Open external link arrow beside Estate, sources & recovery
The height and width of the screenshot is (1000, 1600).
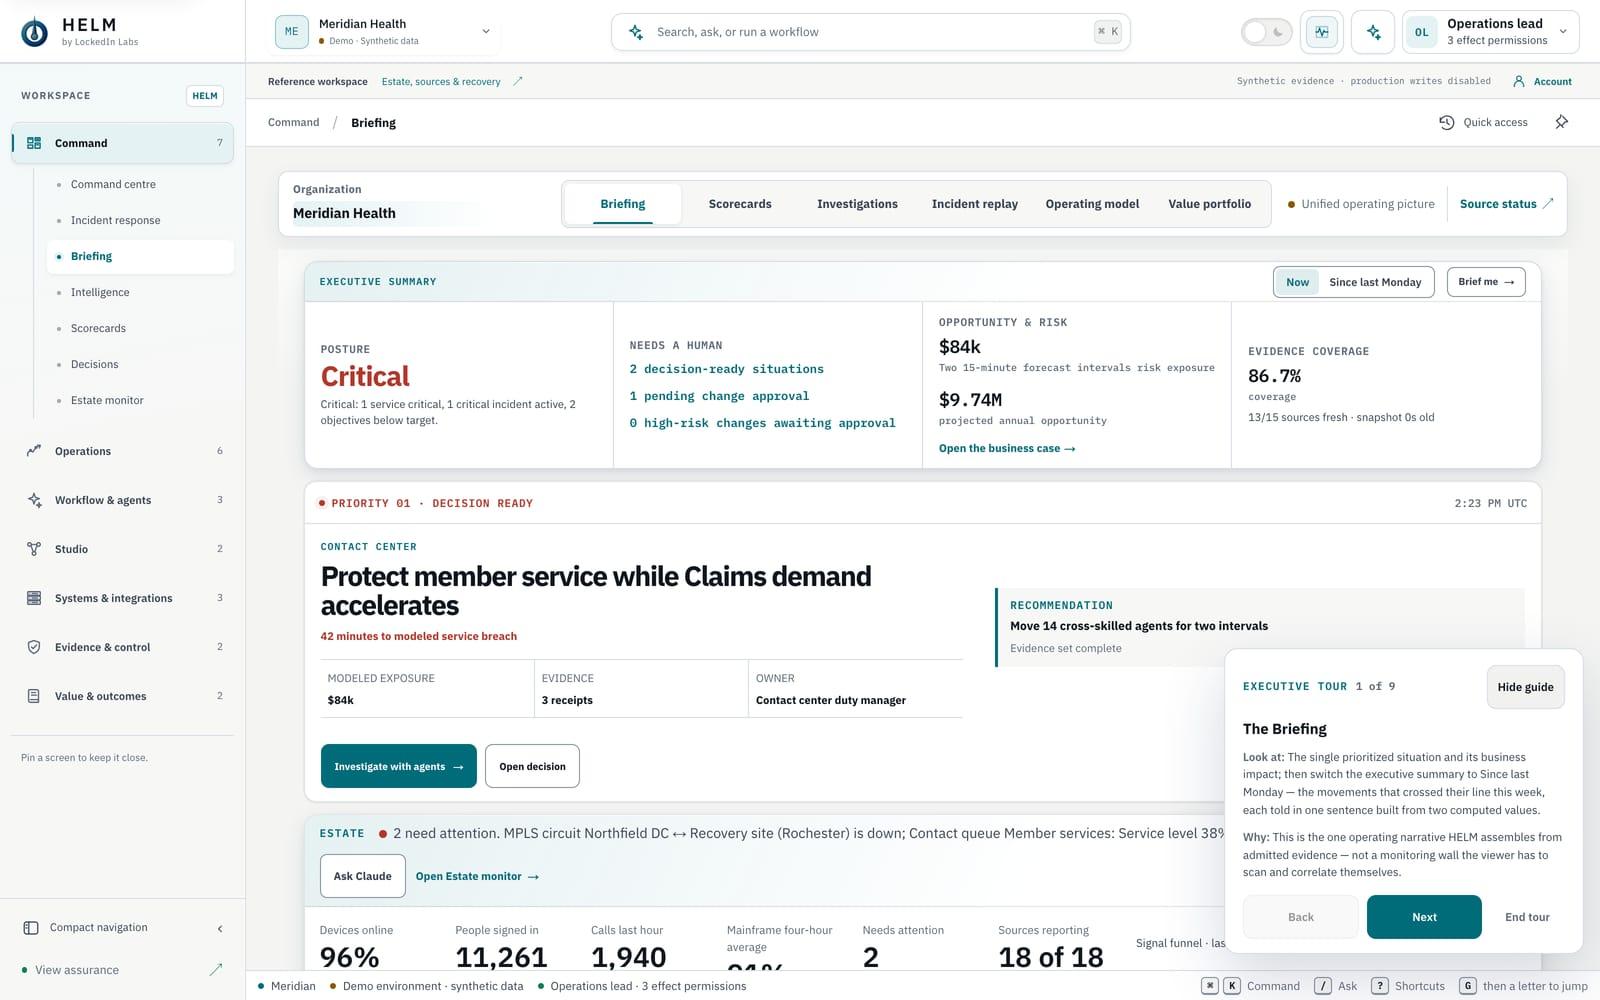tap(518, 81)
